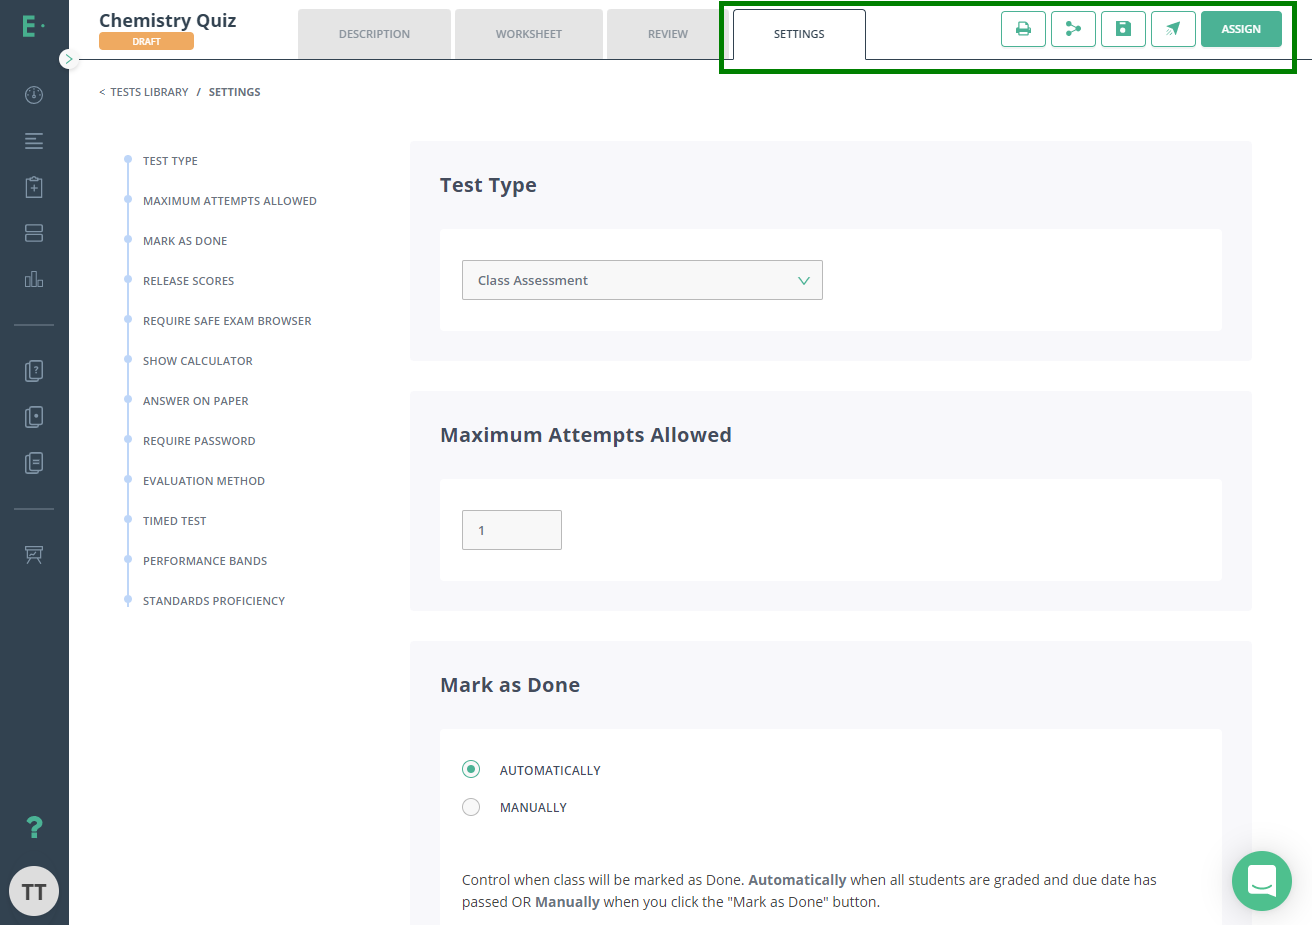Collapse the left navigation with the chevron
The image size is (1312, 925).
coord(69,59)
